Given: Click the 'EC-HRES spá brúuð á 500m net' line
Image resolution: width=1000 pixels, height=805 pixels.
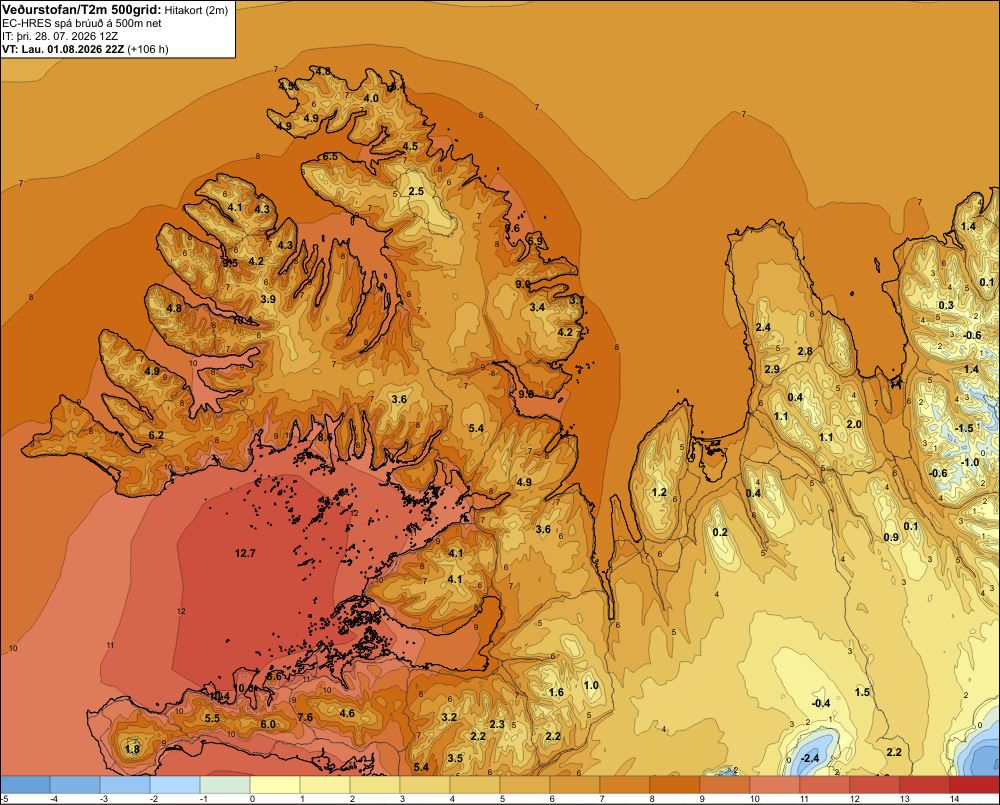Looking at the screenshot, I should 82,24.
